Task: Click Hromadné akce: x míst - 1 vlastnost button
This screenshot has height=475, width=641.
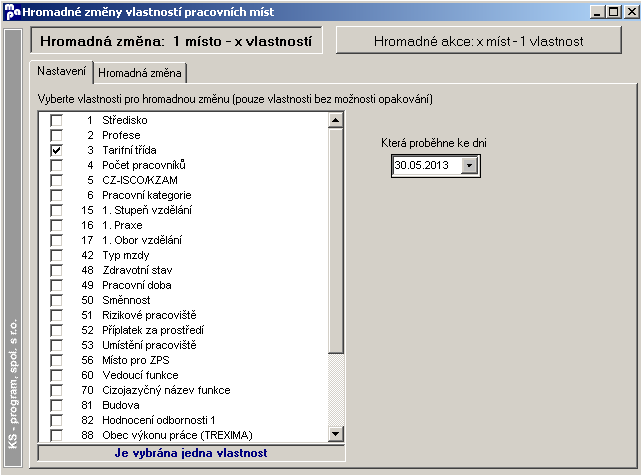Action: [478, 41]
